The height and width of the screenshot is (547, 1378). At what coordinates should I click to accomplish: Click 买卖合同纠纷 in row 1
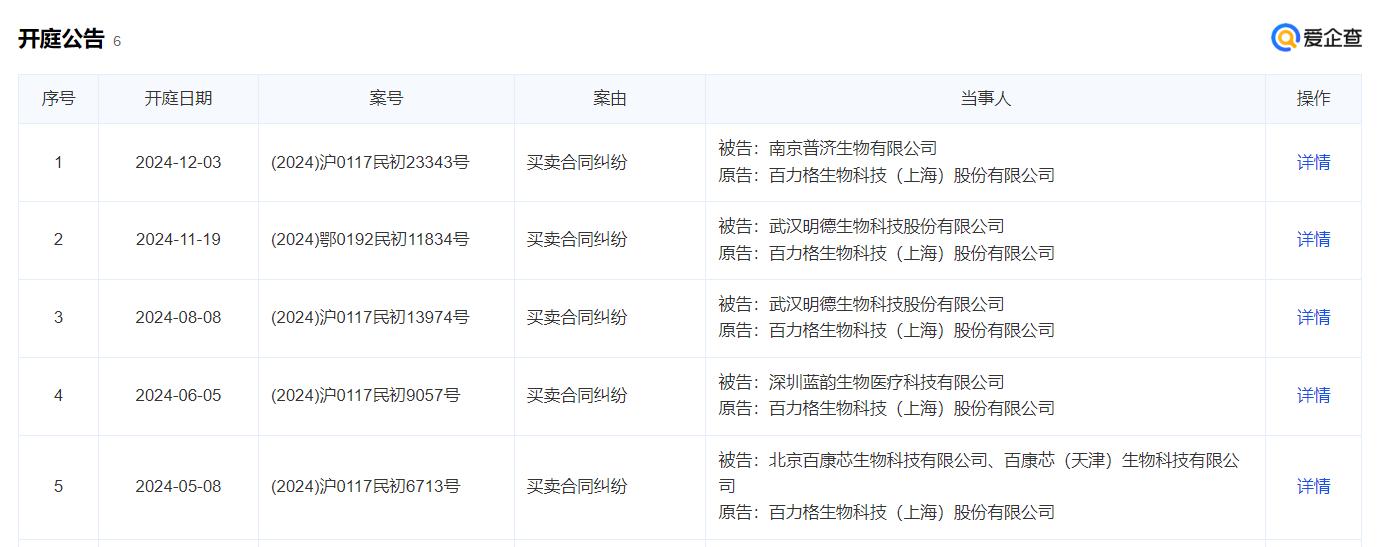pos(577,162)
